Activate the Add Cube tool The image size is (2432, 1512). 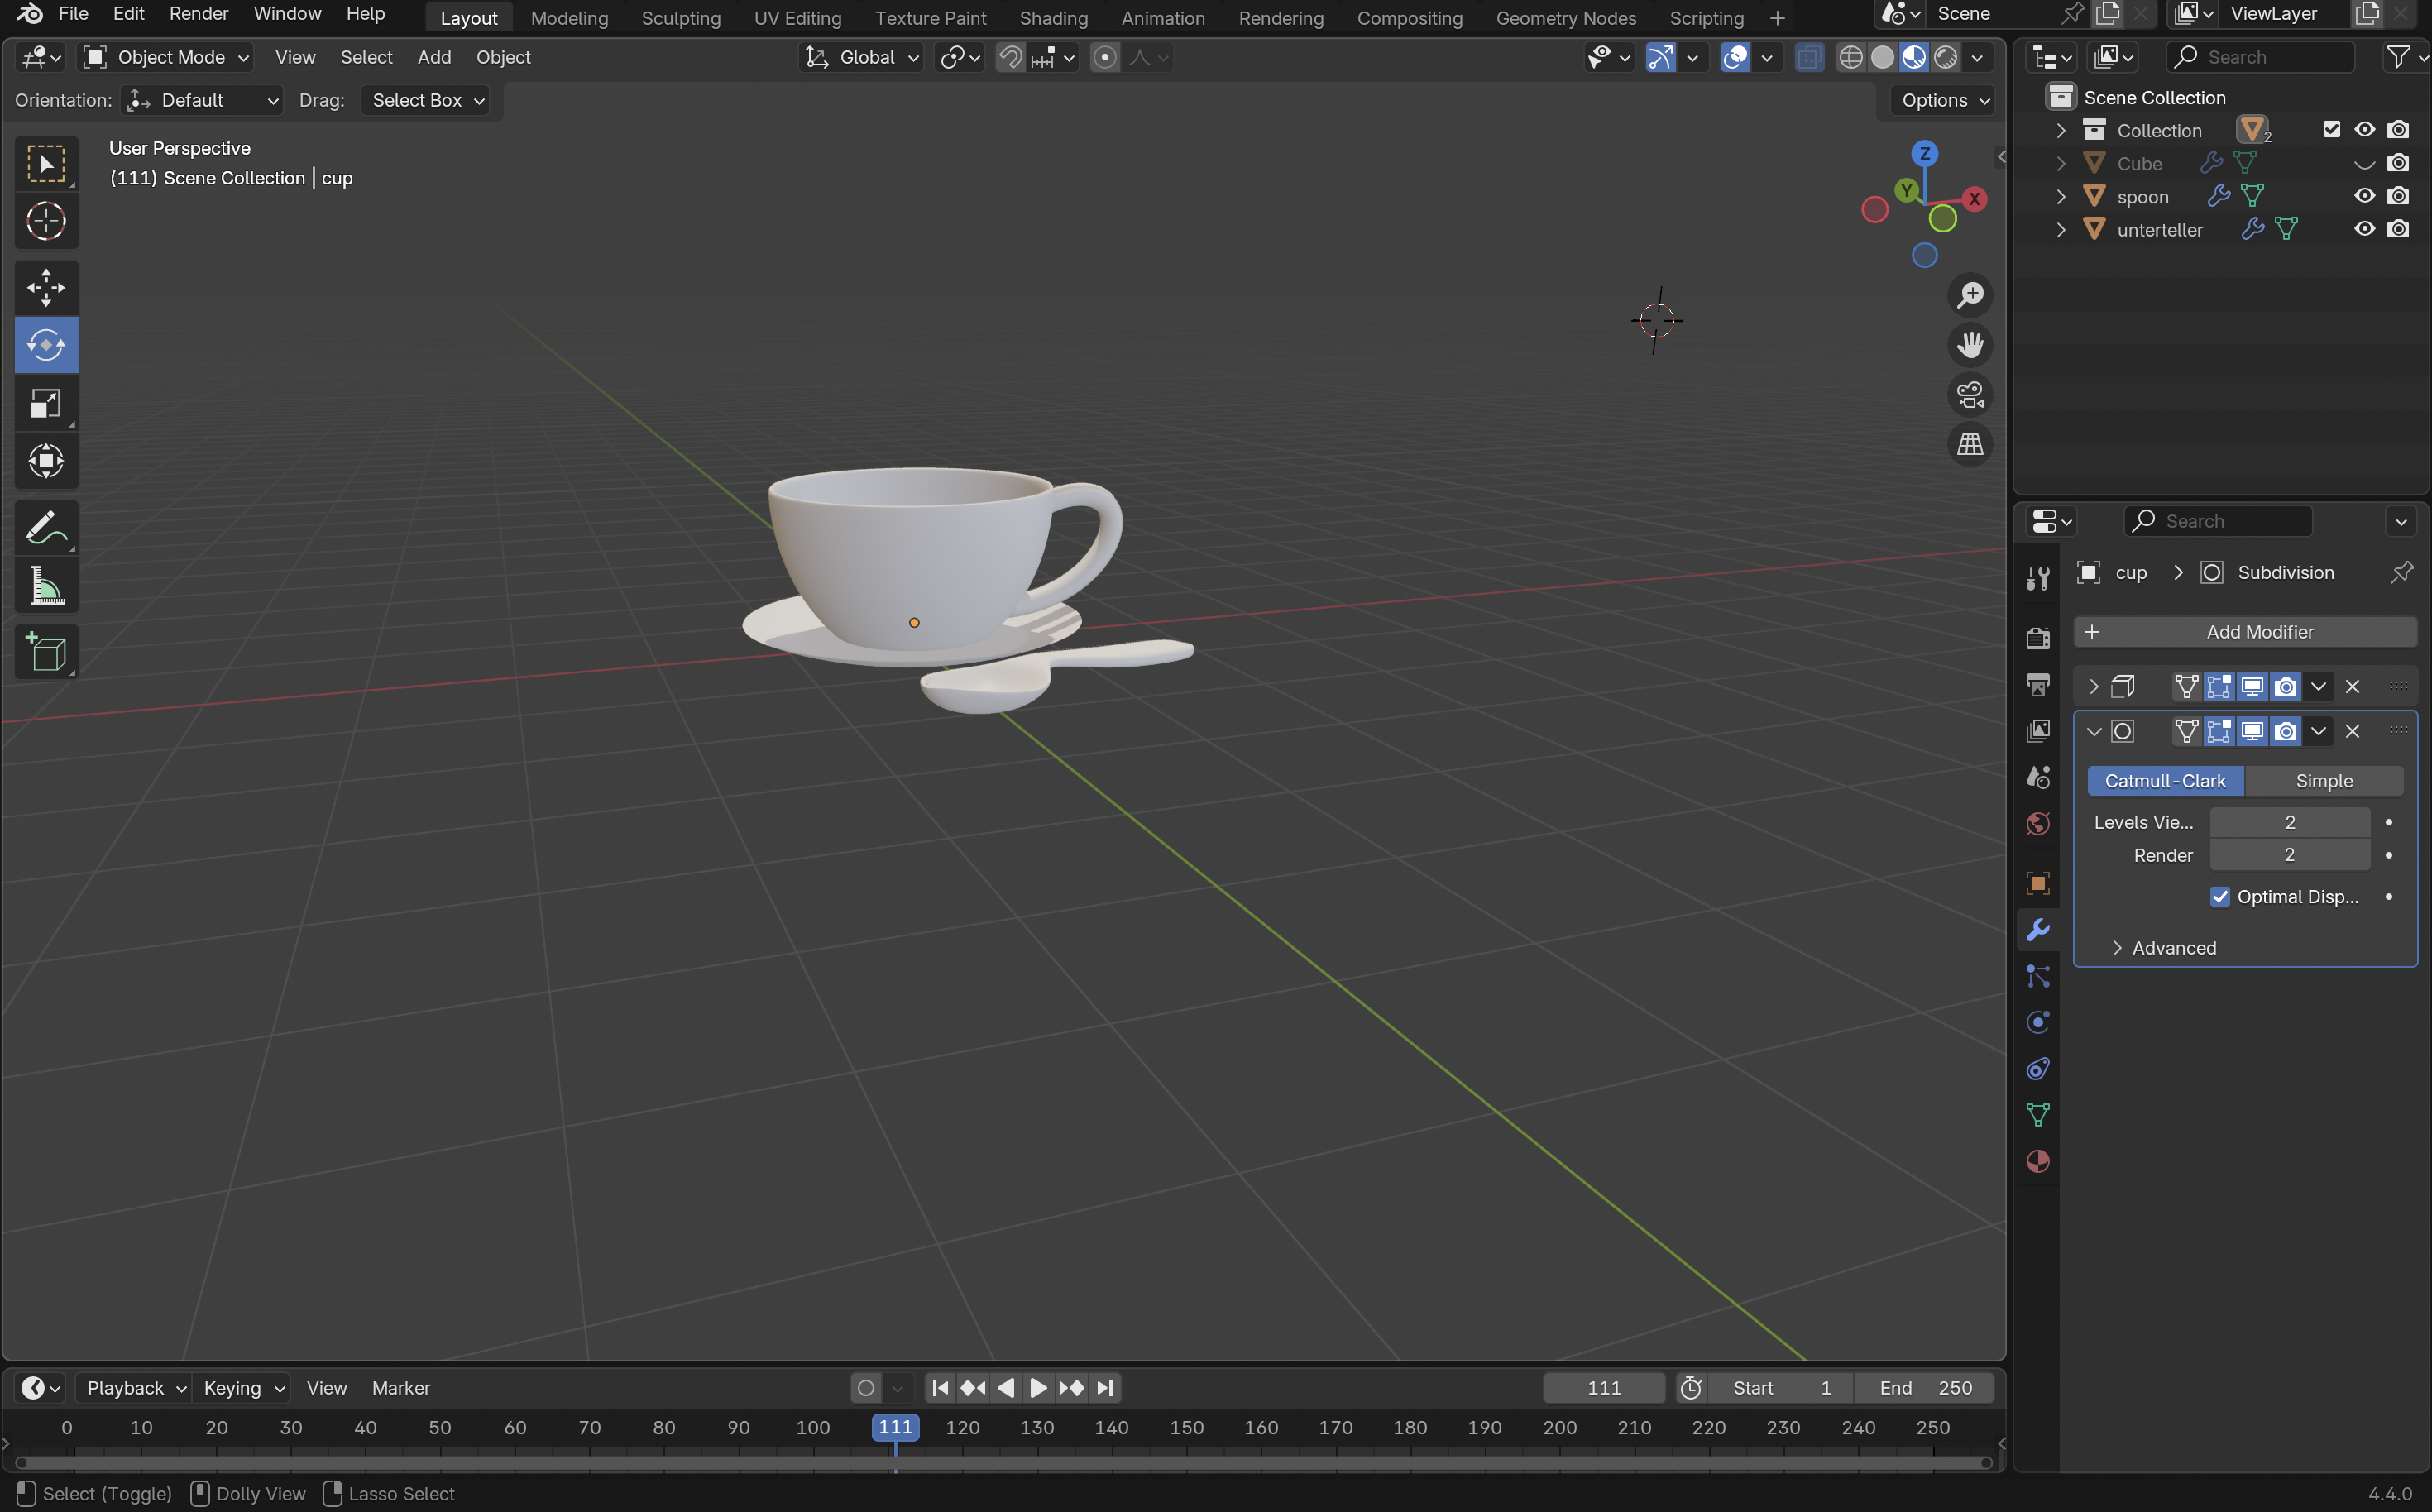46,652
